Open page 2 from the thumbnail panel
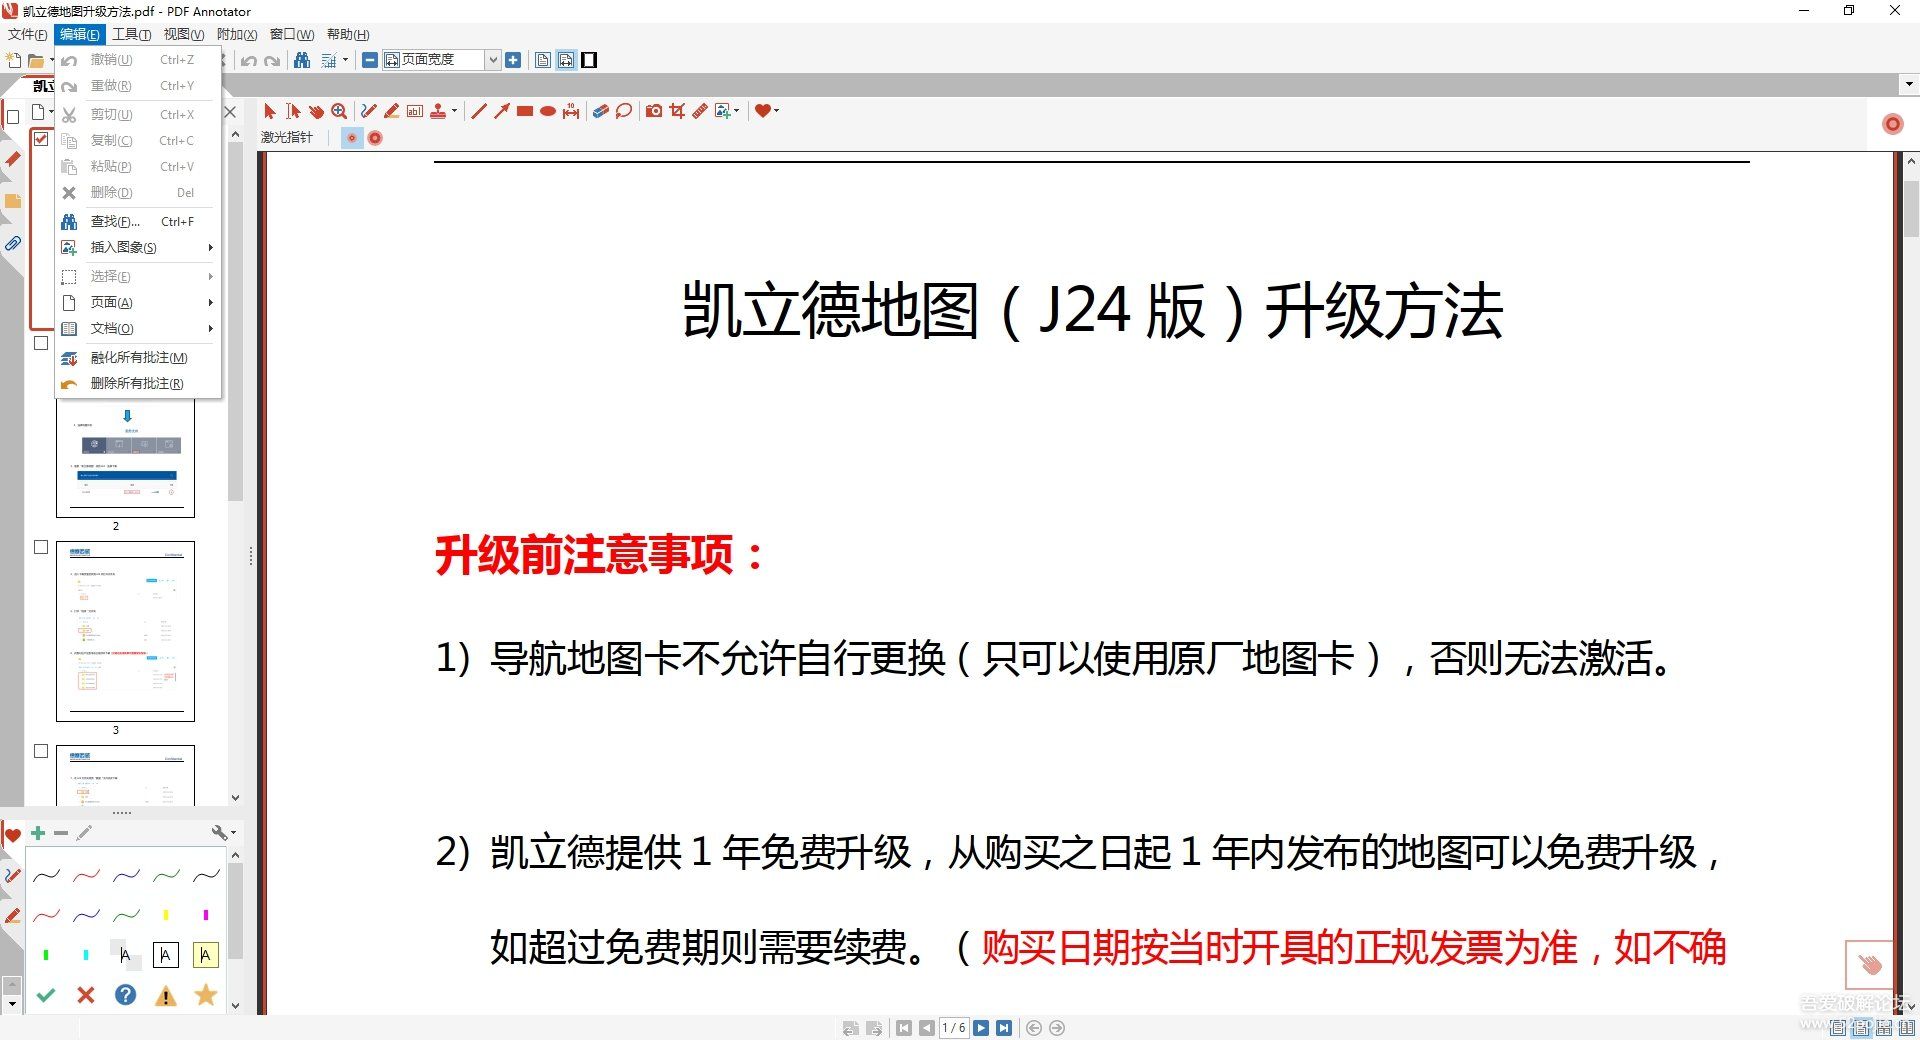Screen dimensions: 1920x1040 (125, 460)
